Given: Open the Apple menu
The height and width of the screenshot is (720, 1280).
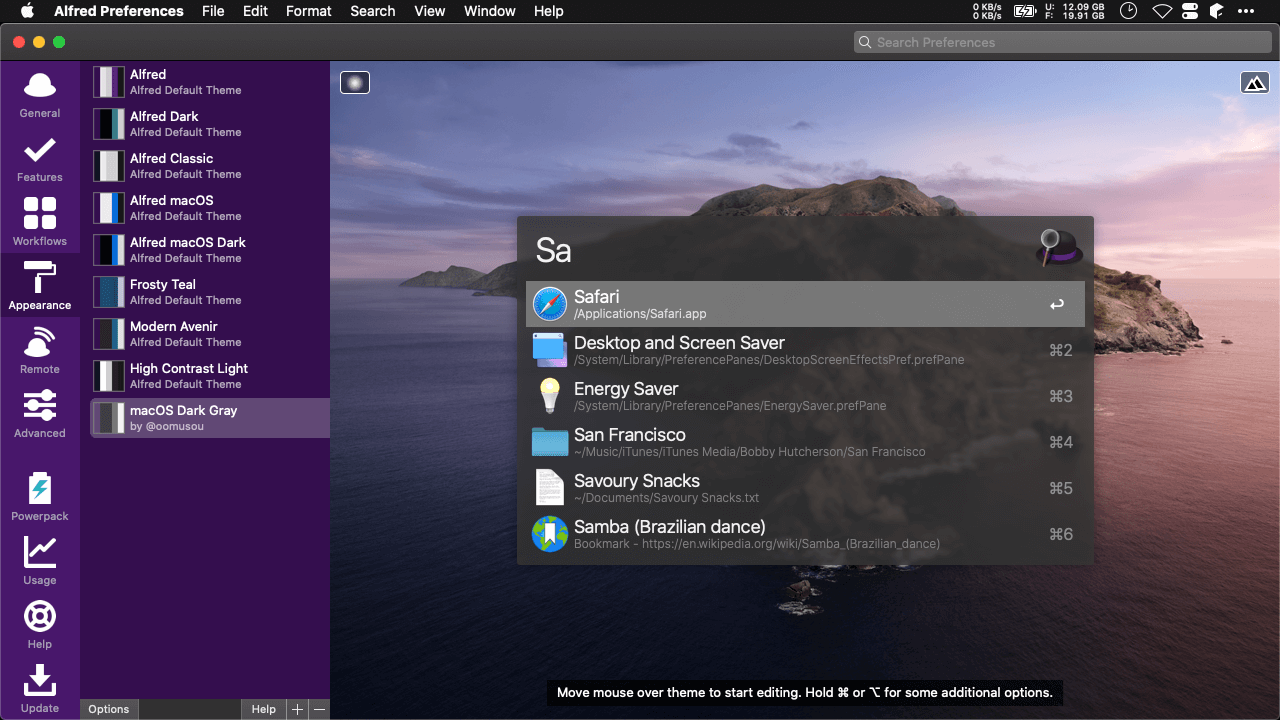Looking at the screenshot, I should pyautogui.click(x=27, y=11).
